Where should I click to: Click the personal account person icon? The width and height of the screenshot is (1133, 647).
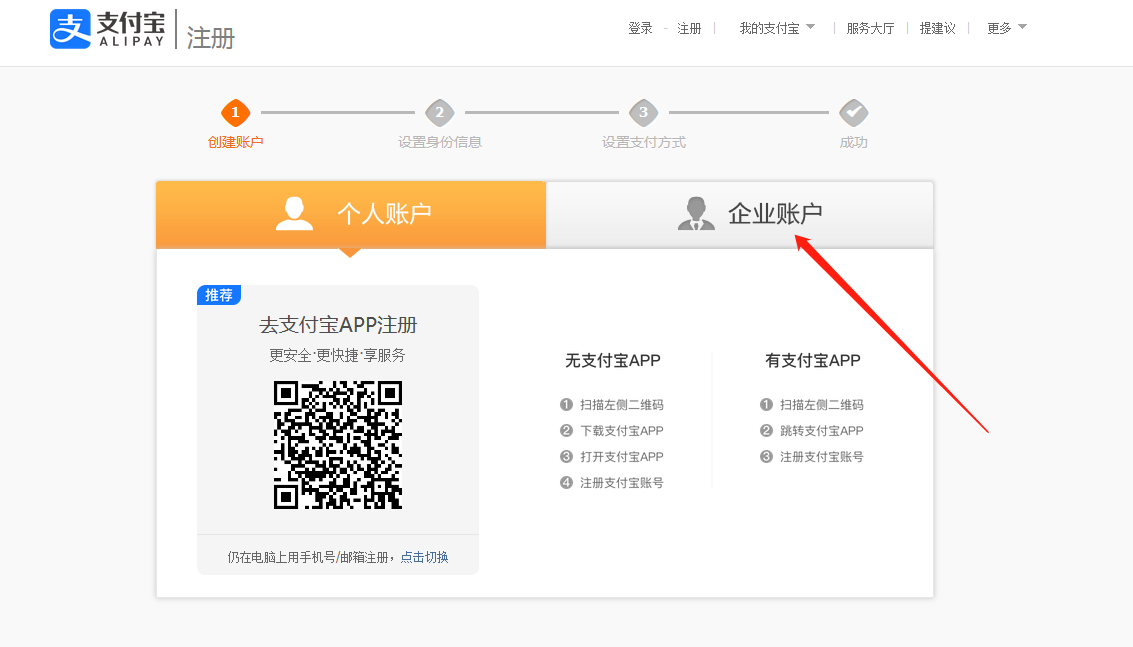[294, 213]
